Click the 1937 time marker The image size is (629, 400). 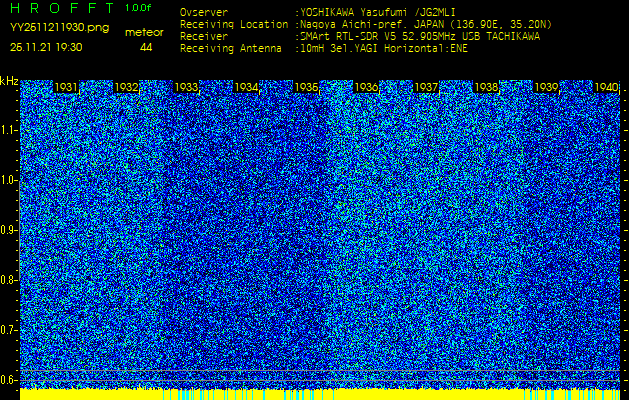[x=426, y=87]
